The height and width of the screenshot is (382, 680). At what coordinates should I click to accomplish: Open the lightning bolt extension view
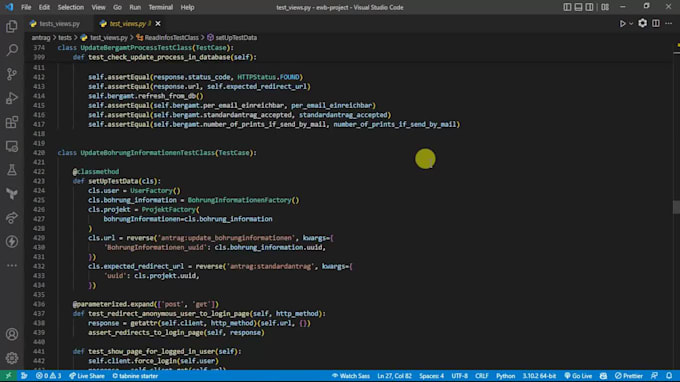12,242
